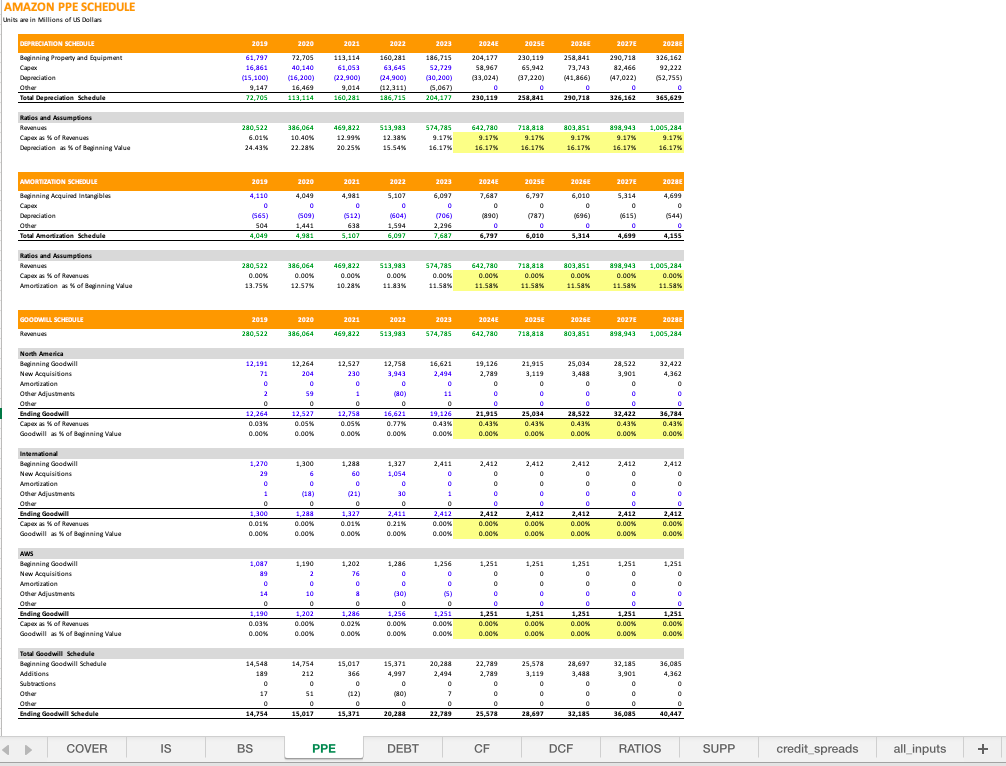This screenshot has width=1006, height=766.
Task: Open the RATIOS sheet tab
Action: (x=640, y=749)
